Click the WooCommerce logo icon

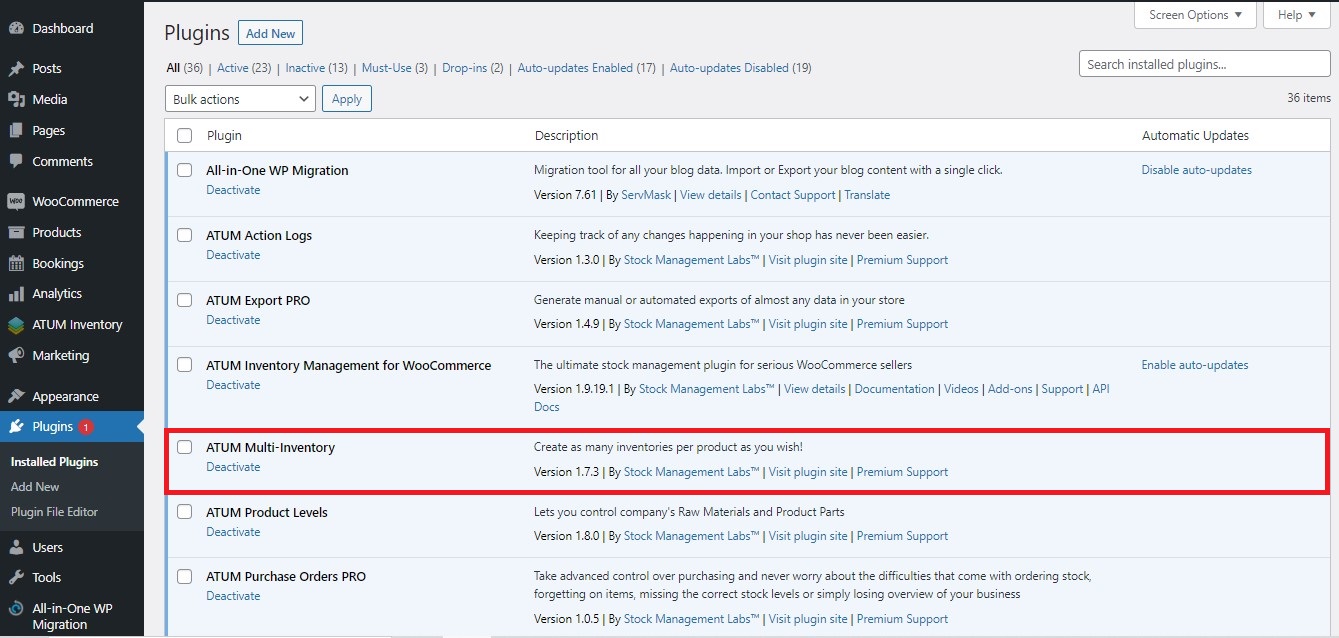[x=16, y=201]
